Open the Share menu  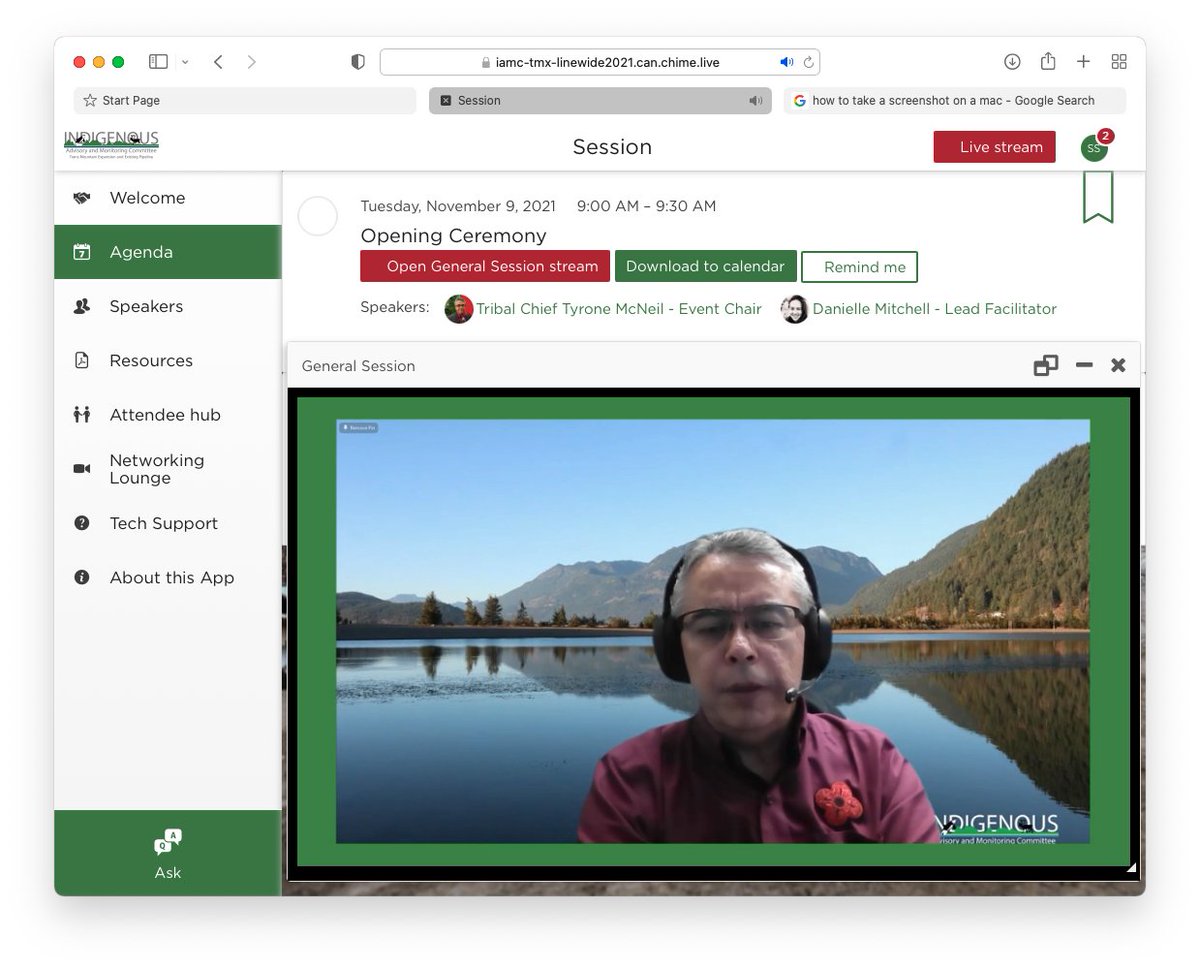click(1048, 61)
